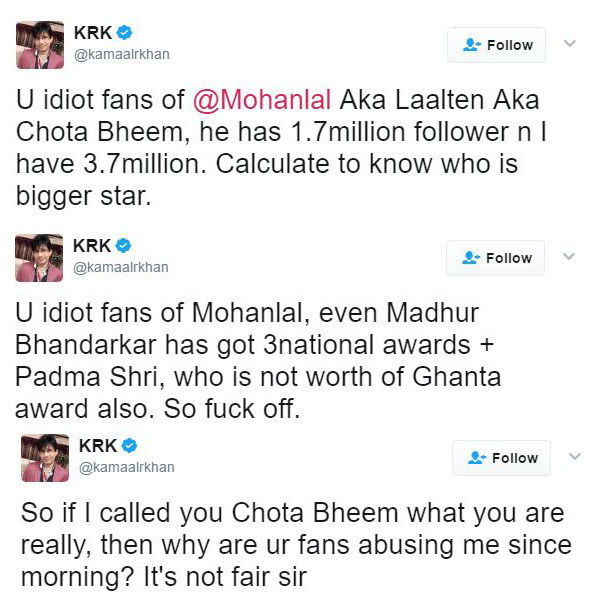
Task: Click follow person icon in third tweet
Action: (x=477, y=458)
